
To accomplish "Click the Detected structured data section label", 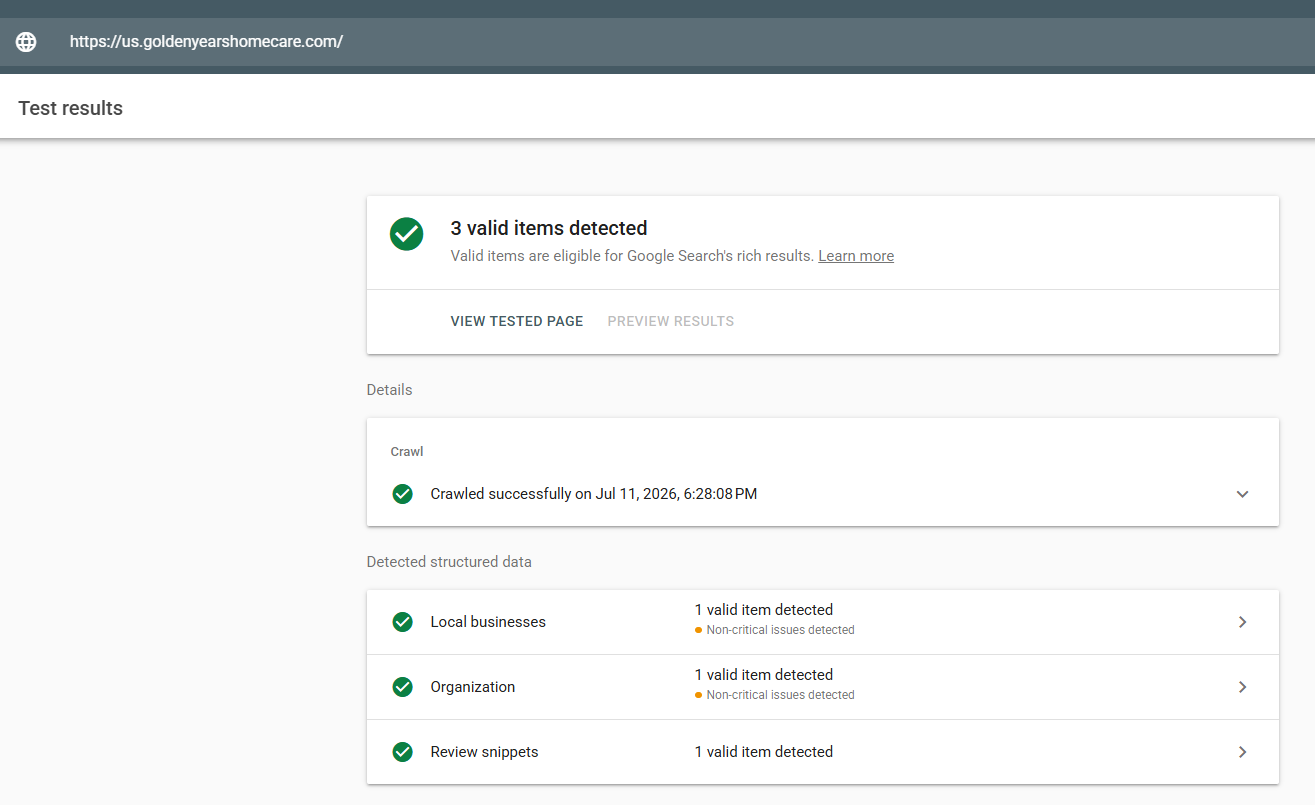I will 449,562.
